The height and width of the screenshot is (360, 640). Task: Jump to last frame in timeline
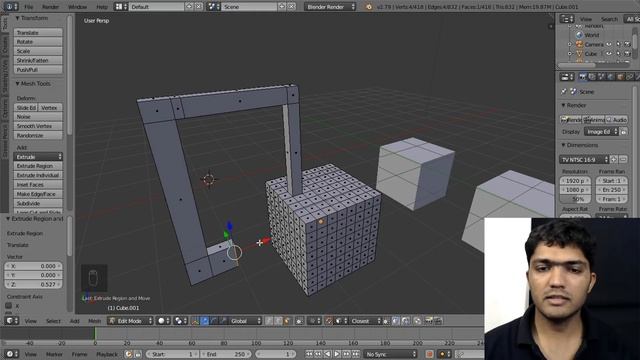356,354
